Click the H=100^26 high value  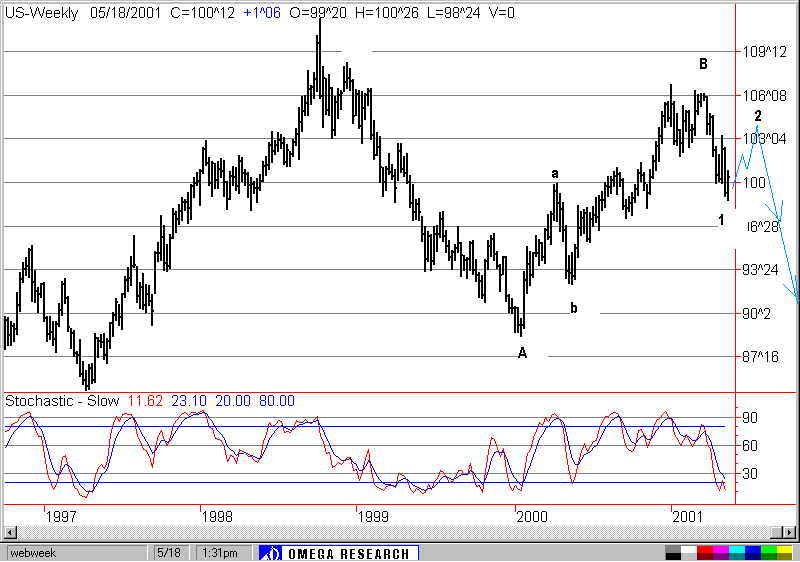(387, 13)
